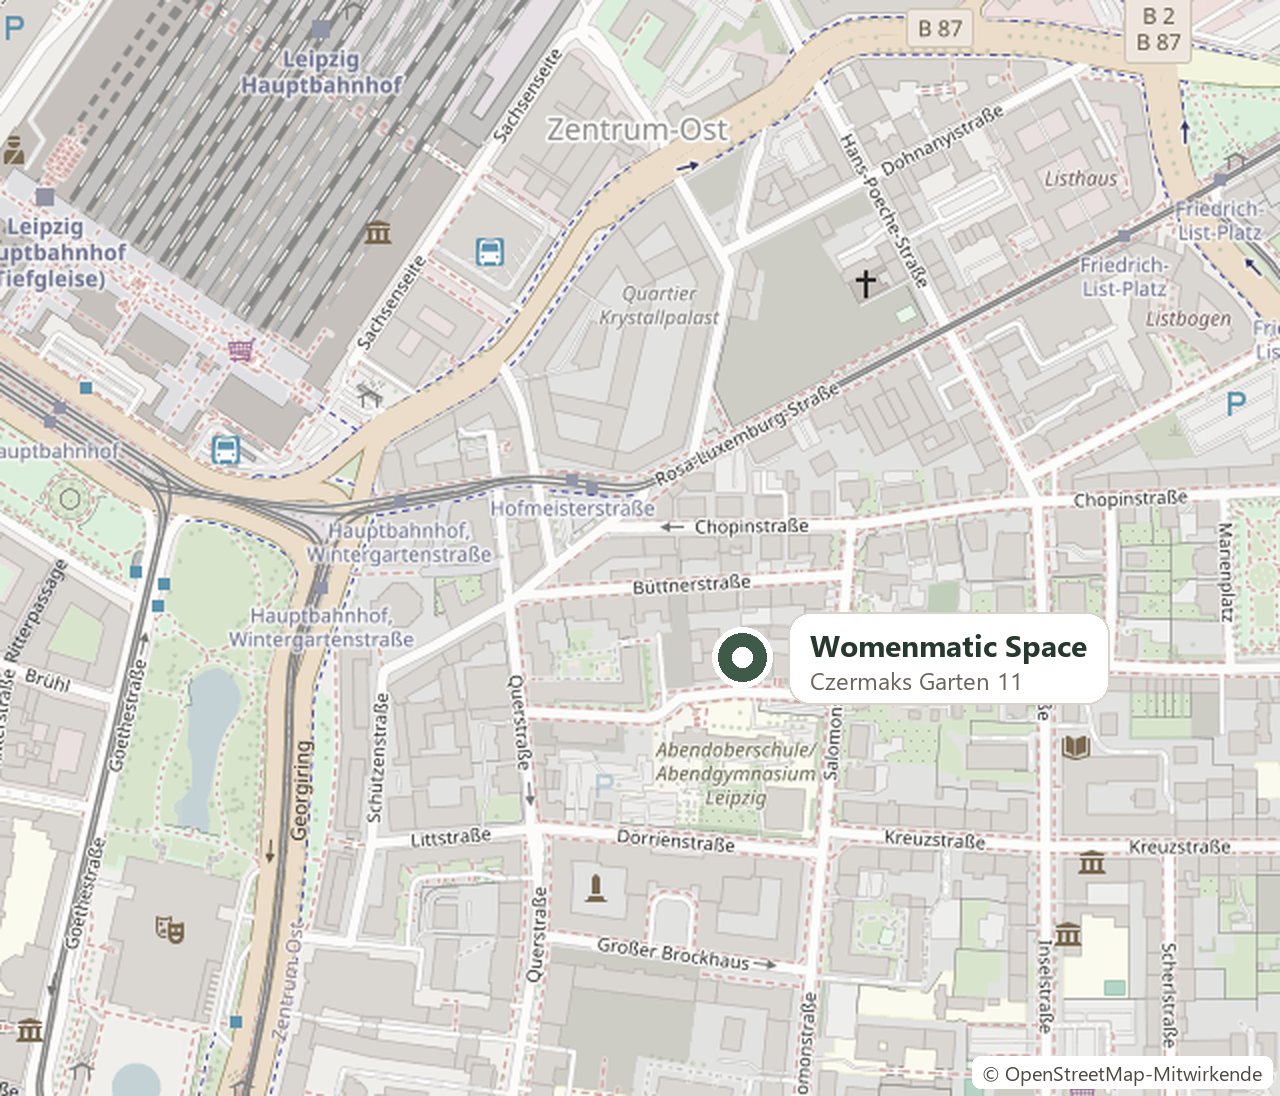Click the church cross icon
This screenshot has width=1280, height=1096.
pyautogui.click(x=865, y=283)
